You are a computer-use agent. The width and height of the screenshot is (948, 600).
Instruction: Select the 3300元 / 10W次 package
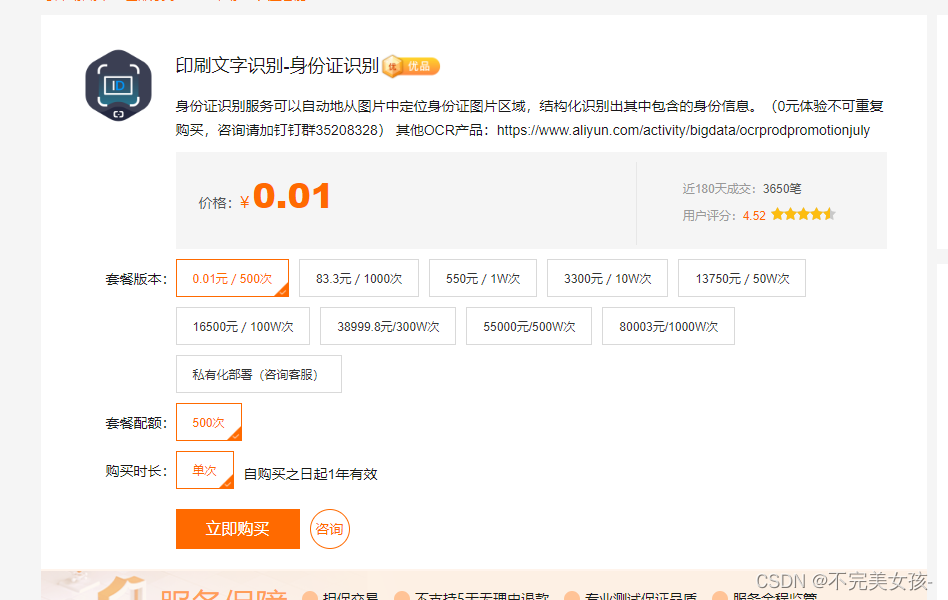pos(608,278)
